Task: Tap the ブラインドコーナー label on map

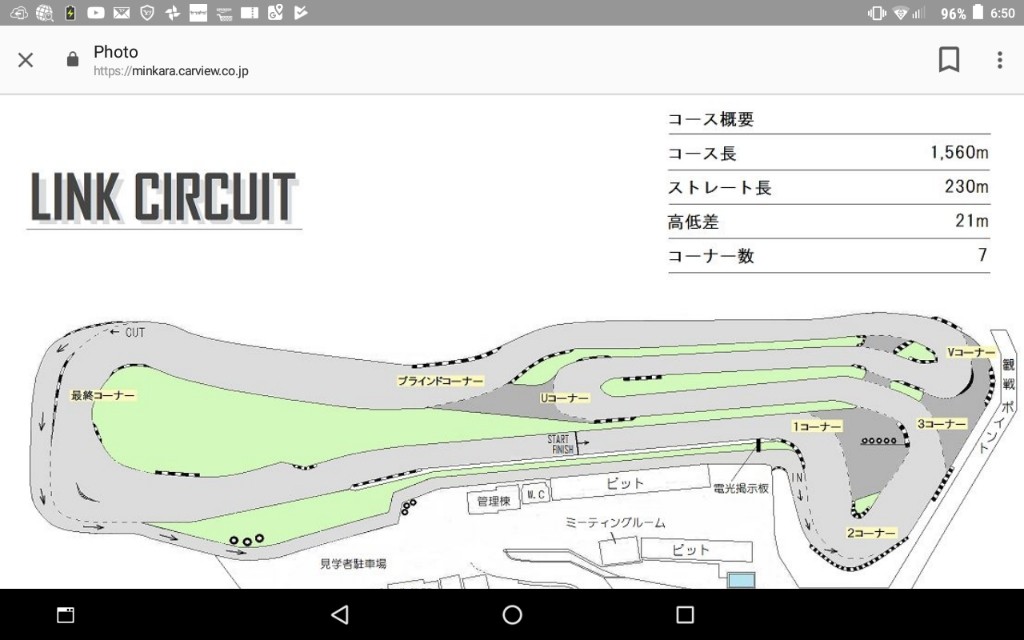Action: [440, 381]
